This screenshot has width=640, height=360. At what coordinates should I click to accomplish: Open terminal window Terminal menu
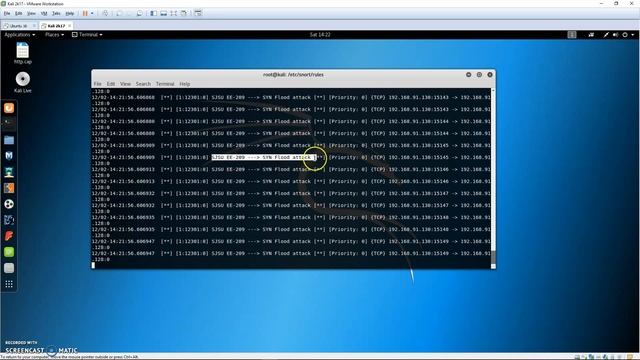pyautogui.click(x=165, y=84)
